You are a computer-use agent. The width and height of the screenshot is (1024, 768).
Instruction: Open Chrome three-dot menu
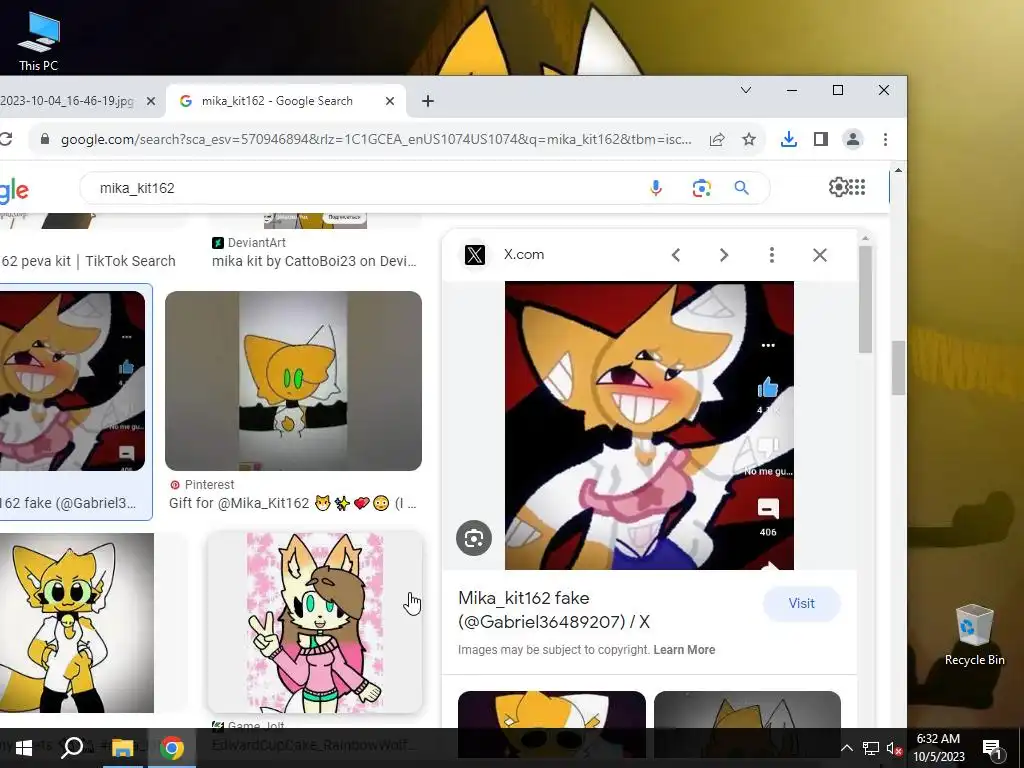pos(886,139)
